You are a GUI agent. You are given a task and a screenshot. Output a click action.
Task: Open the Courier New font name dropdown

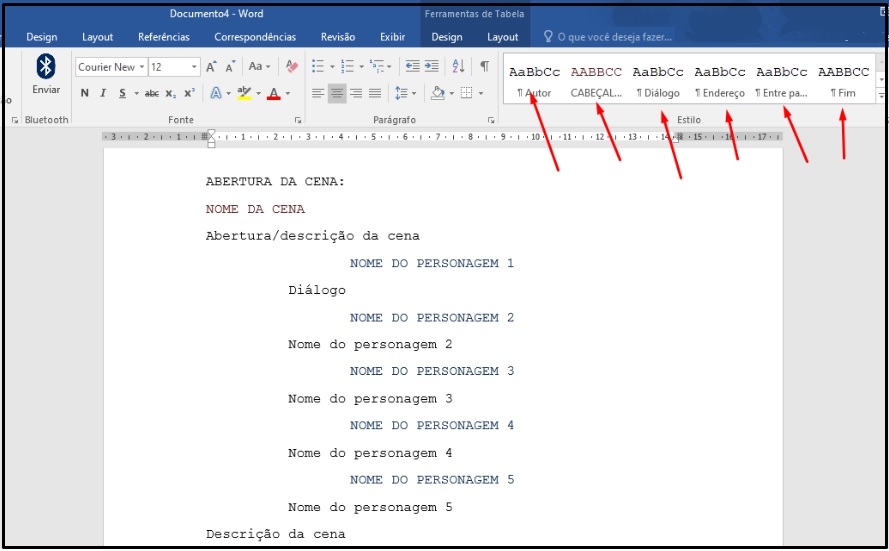[x=142, y=67]
